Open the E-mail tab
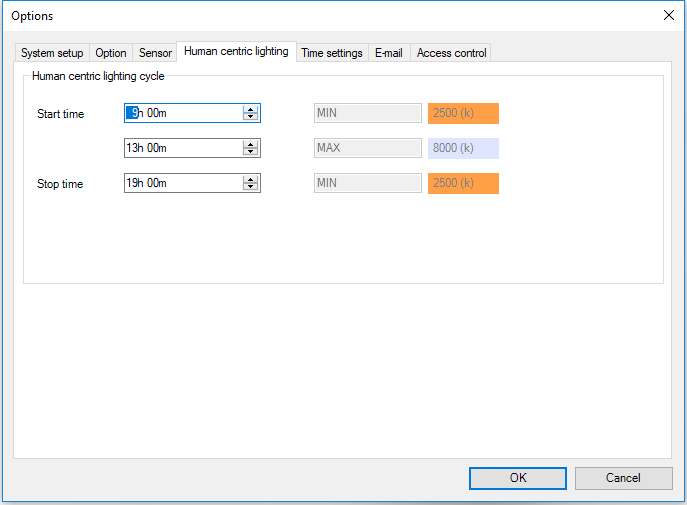The width and height of the screenshot is (687, 505). [x=388, y=53]
